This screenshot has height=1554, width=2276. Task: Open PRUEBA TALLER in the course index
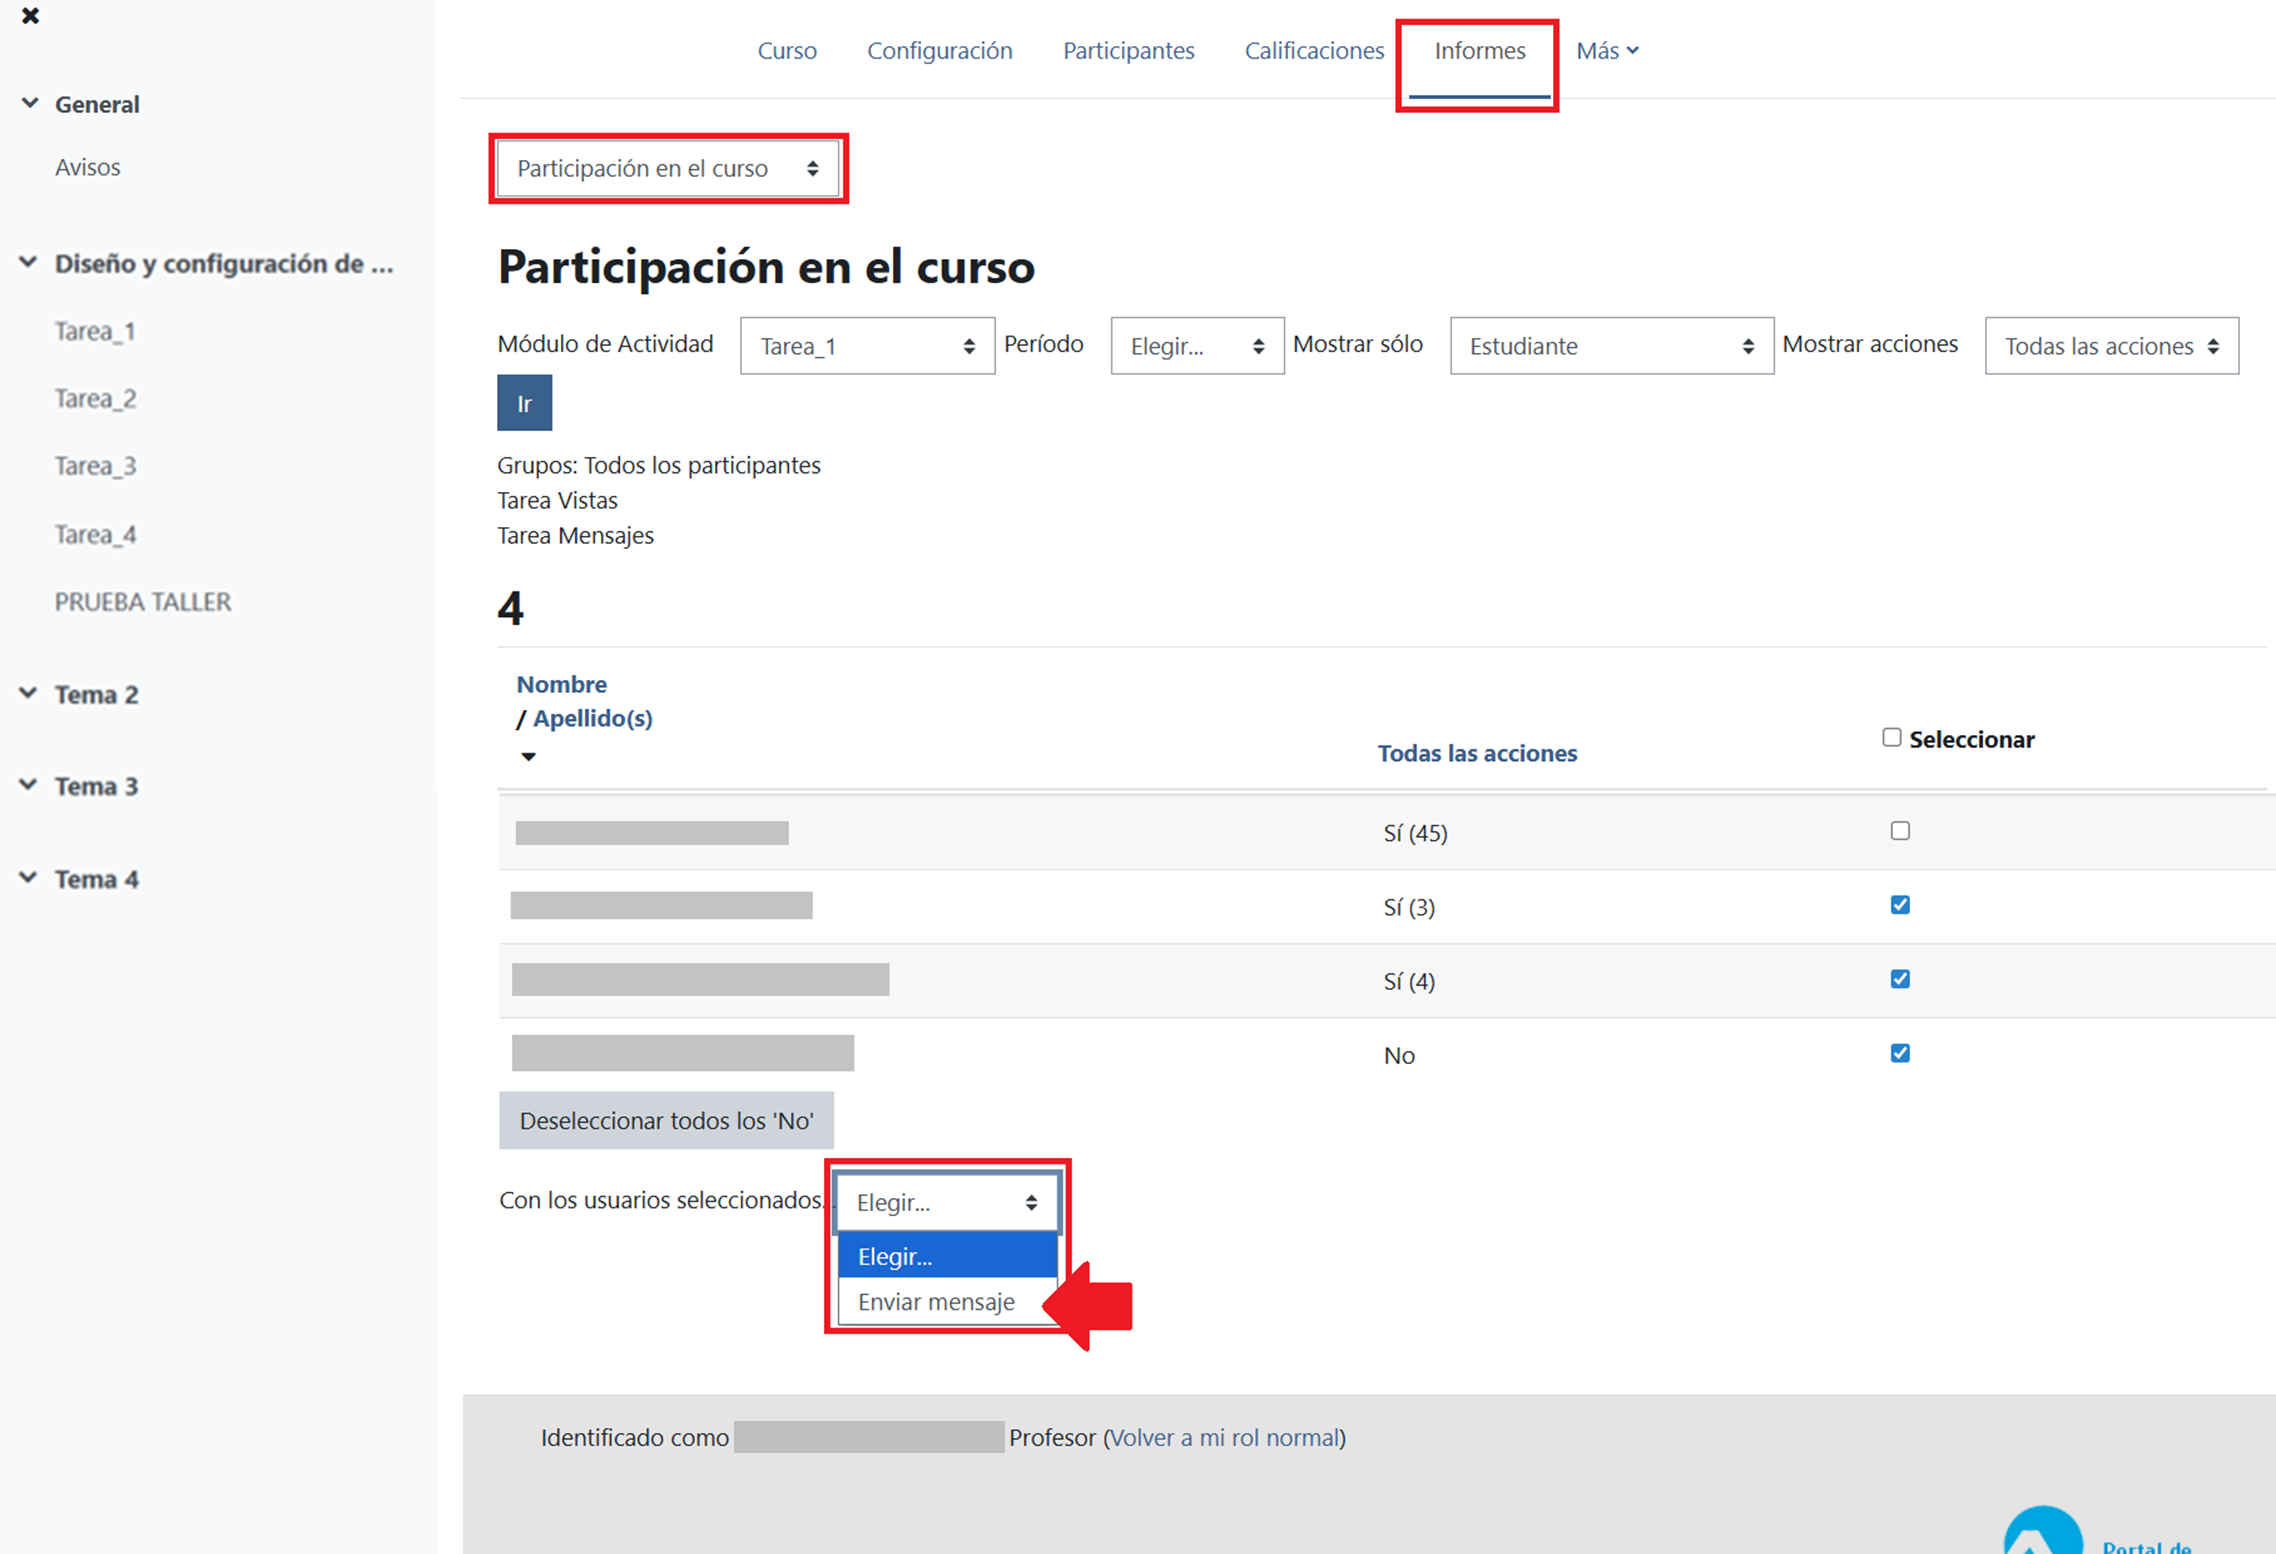pyautogui.click(x=143, y=601)
